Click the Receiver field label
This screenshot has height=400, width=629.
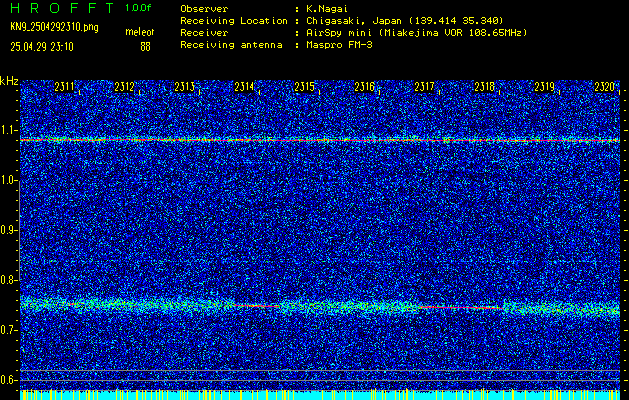204,33
